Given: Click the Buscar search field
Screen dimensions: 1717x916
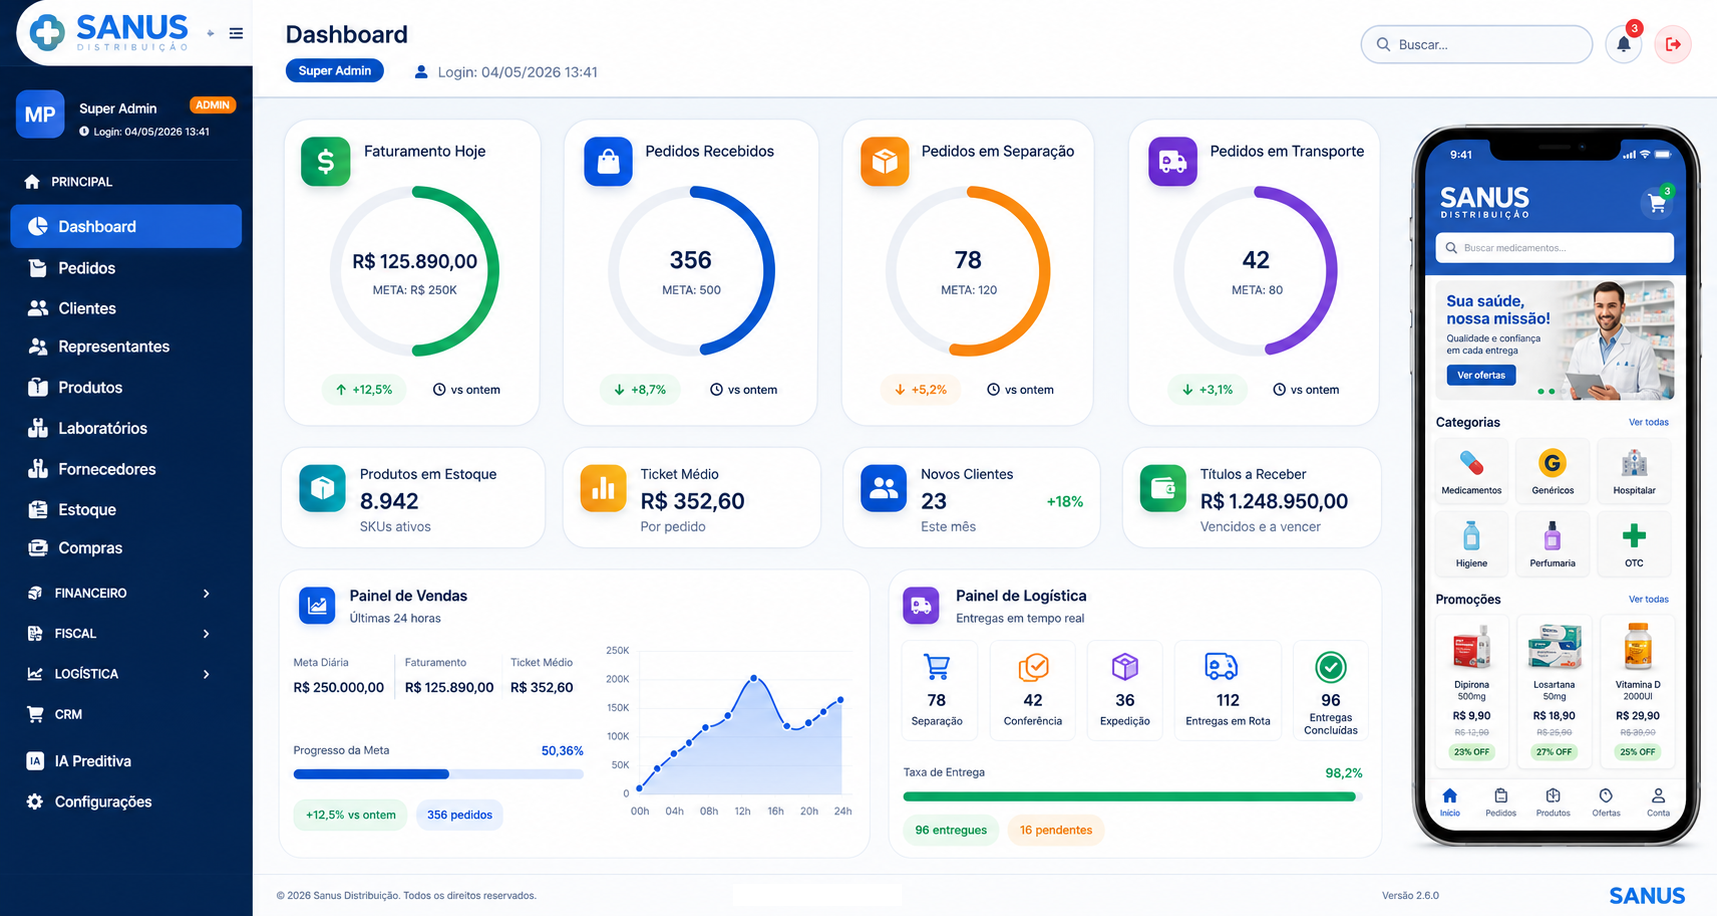Looking at the screenshot, I should [1477, 44].
